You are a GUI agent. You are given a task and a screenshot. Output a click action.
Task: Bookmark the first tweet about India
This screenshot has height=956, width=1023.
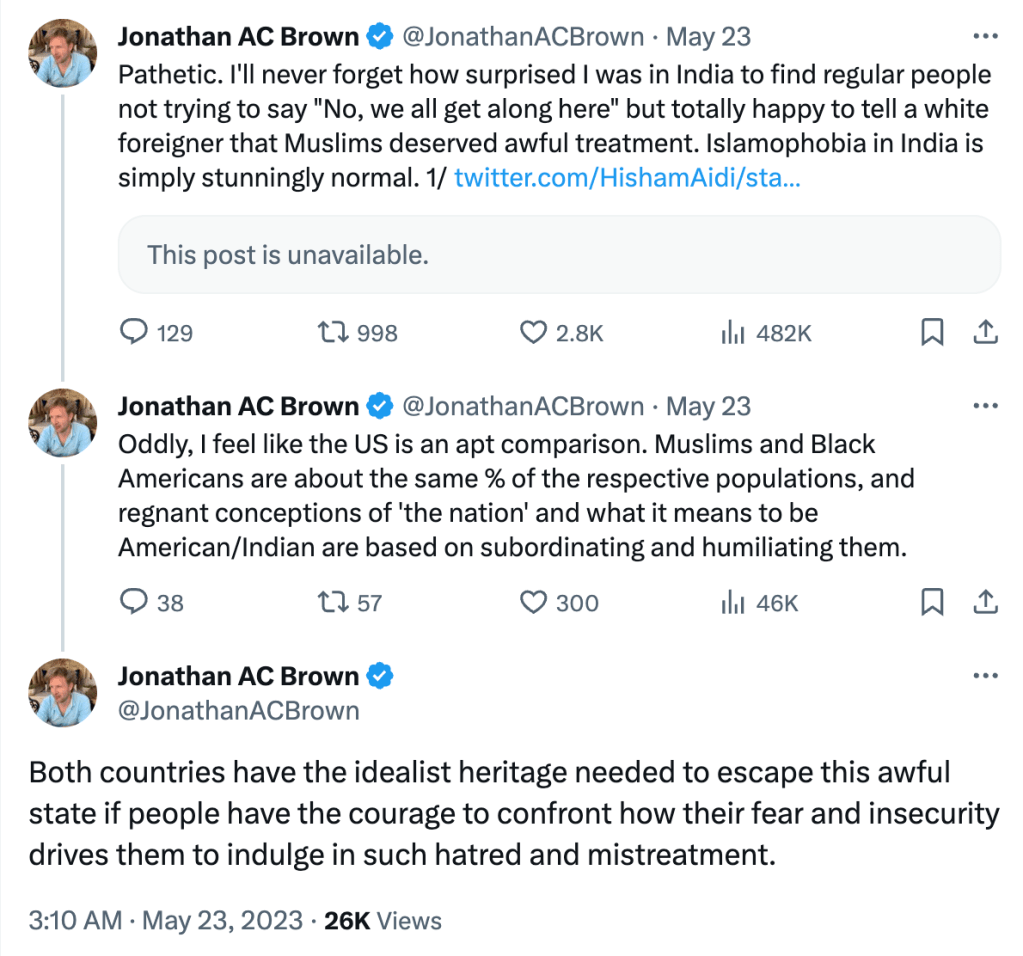click(x=932, y=332)
